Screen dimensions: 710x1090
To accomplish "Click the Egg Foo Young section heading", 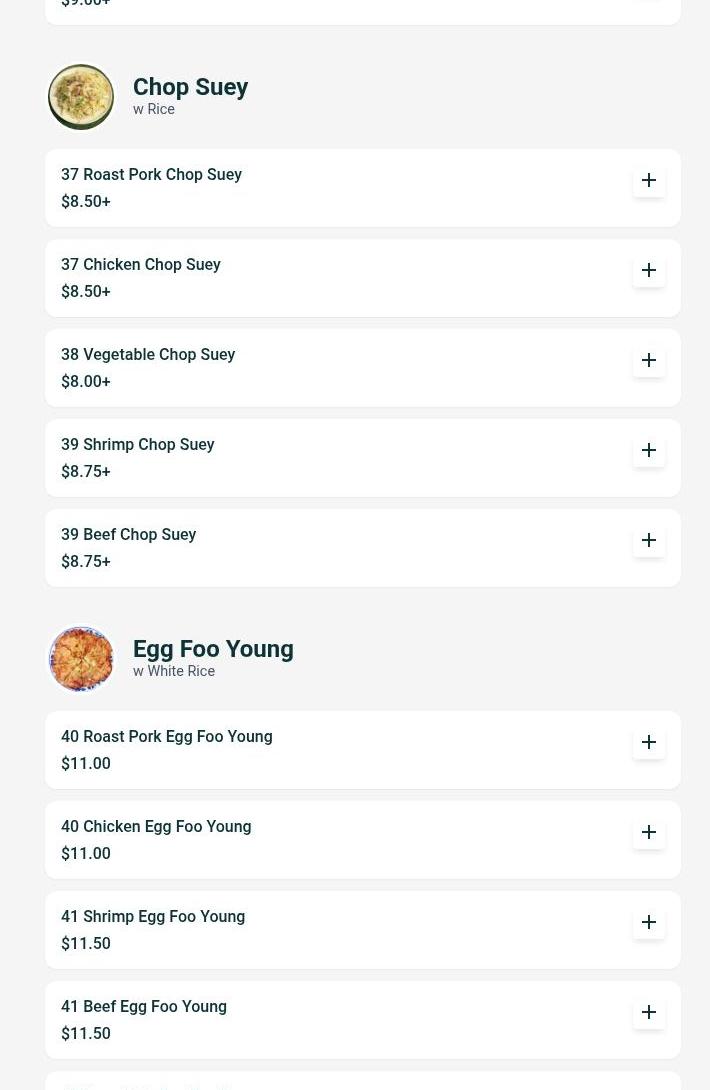I will (x=213, y=649).
